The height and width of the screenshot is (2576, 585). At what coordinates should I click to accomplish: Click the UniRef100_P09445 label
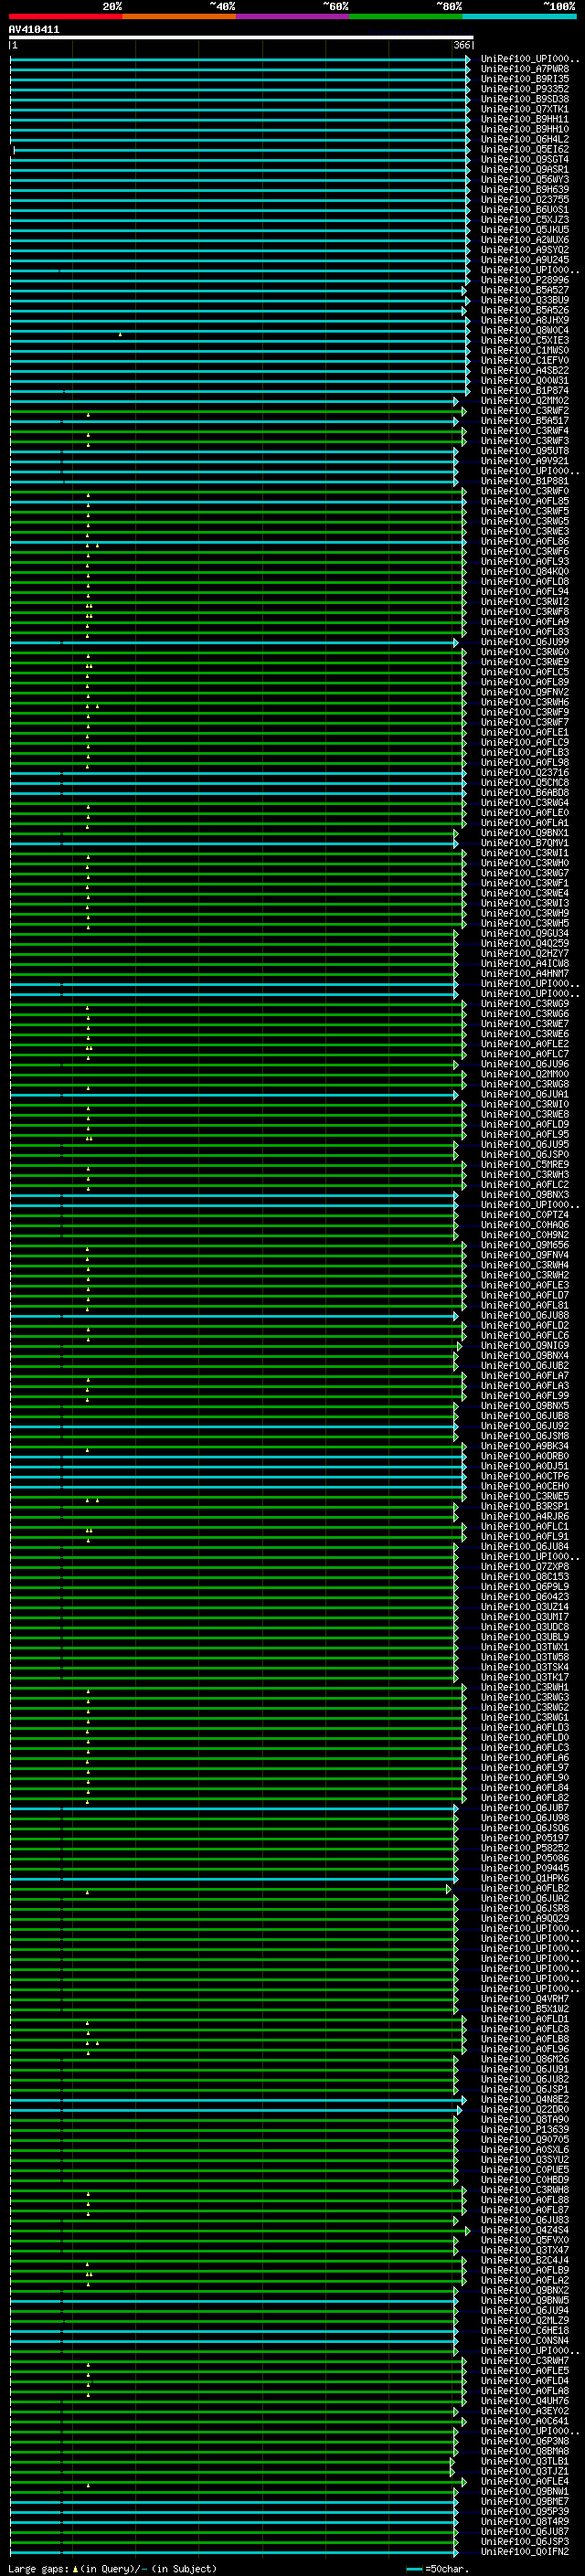click(525, 1868)
